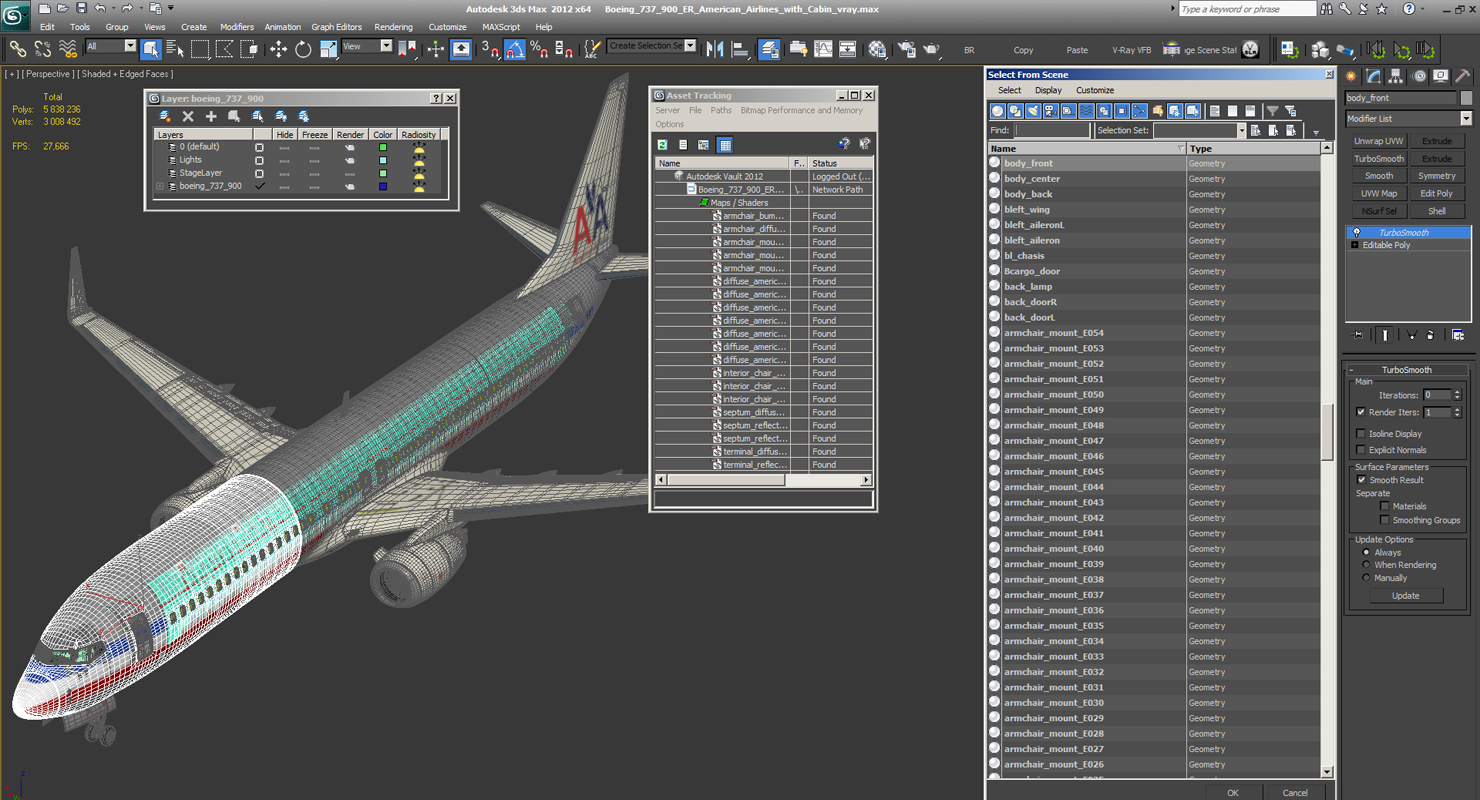Open the Material Editor icon
The image size is (1480, 800).
tap(877, 49)
